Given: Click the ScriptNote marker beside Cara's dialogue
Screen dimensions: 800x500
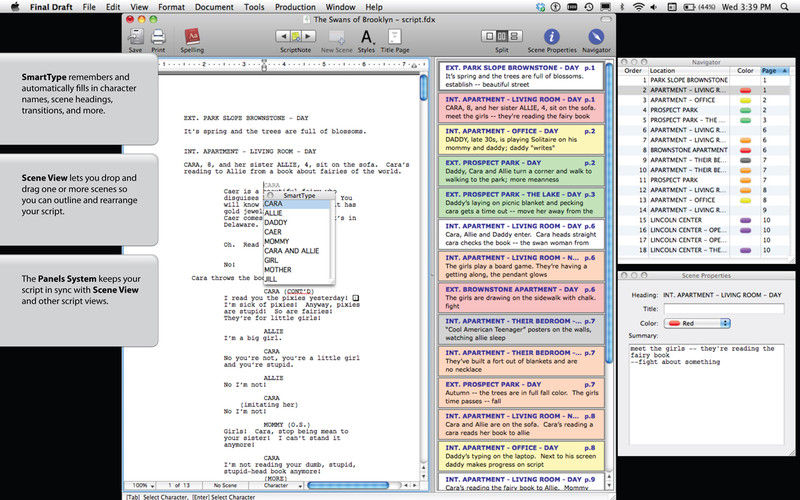Looking at the screenshot, I should (x=356, y=298).
